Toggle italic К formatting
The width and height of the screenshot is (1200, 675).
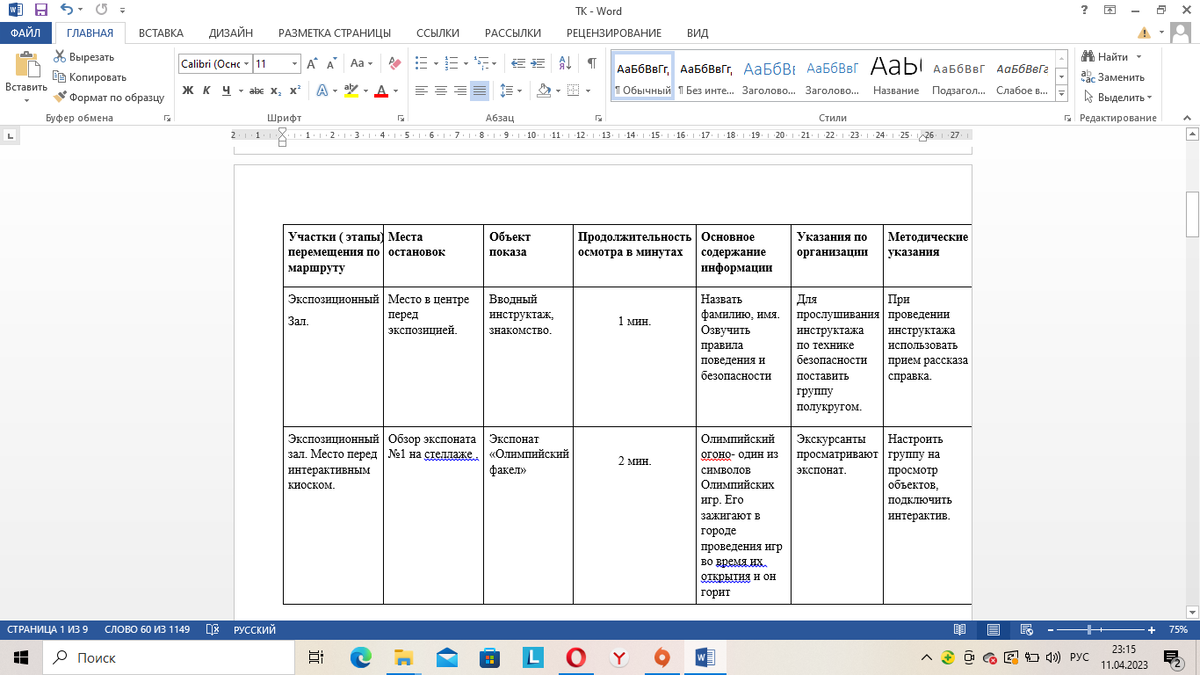(x=207, y=90)
